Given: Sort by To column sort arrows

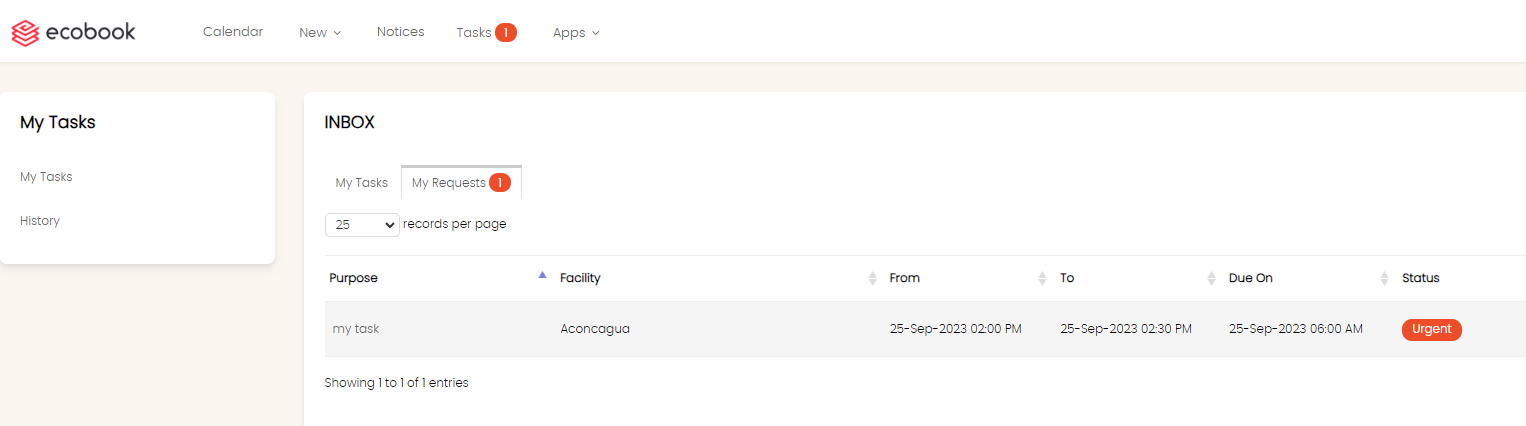Looking at the screenshot, I should coord(1212,278).
